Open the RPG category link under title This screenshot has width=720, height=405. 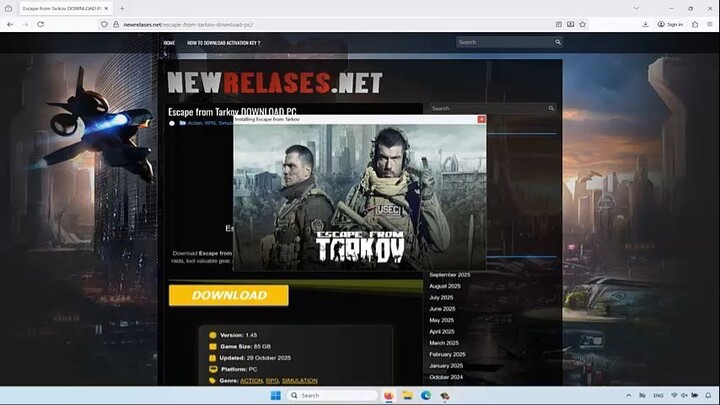tap(210, 123)
